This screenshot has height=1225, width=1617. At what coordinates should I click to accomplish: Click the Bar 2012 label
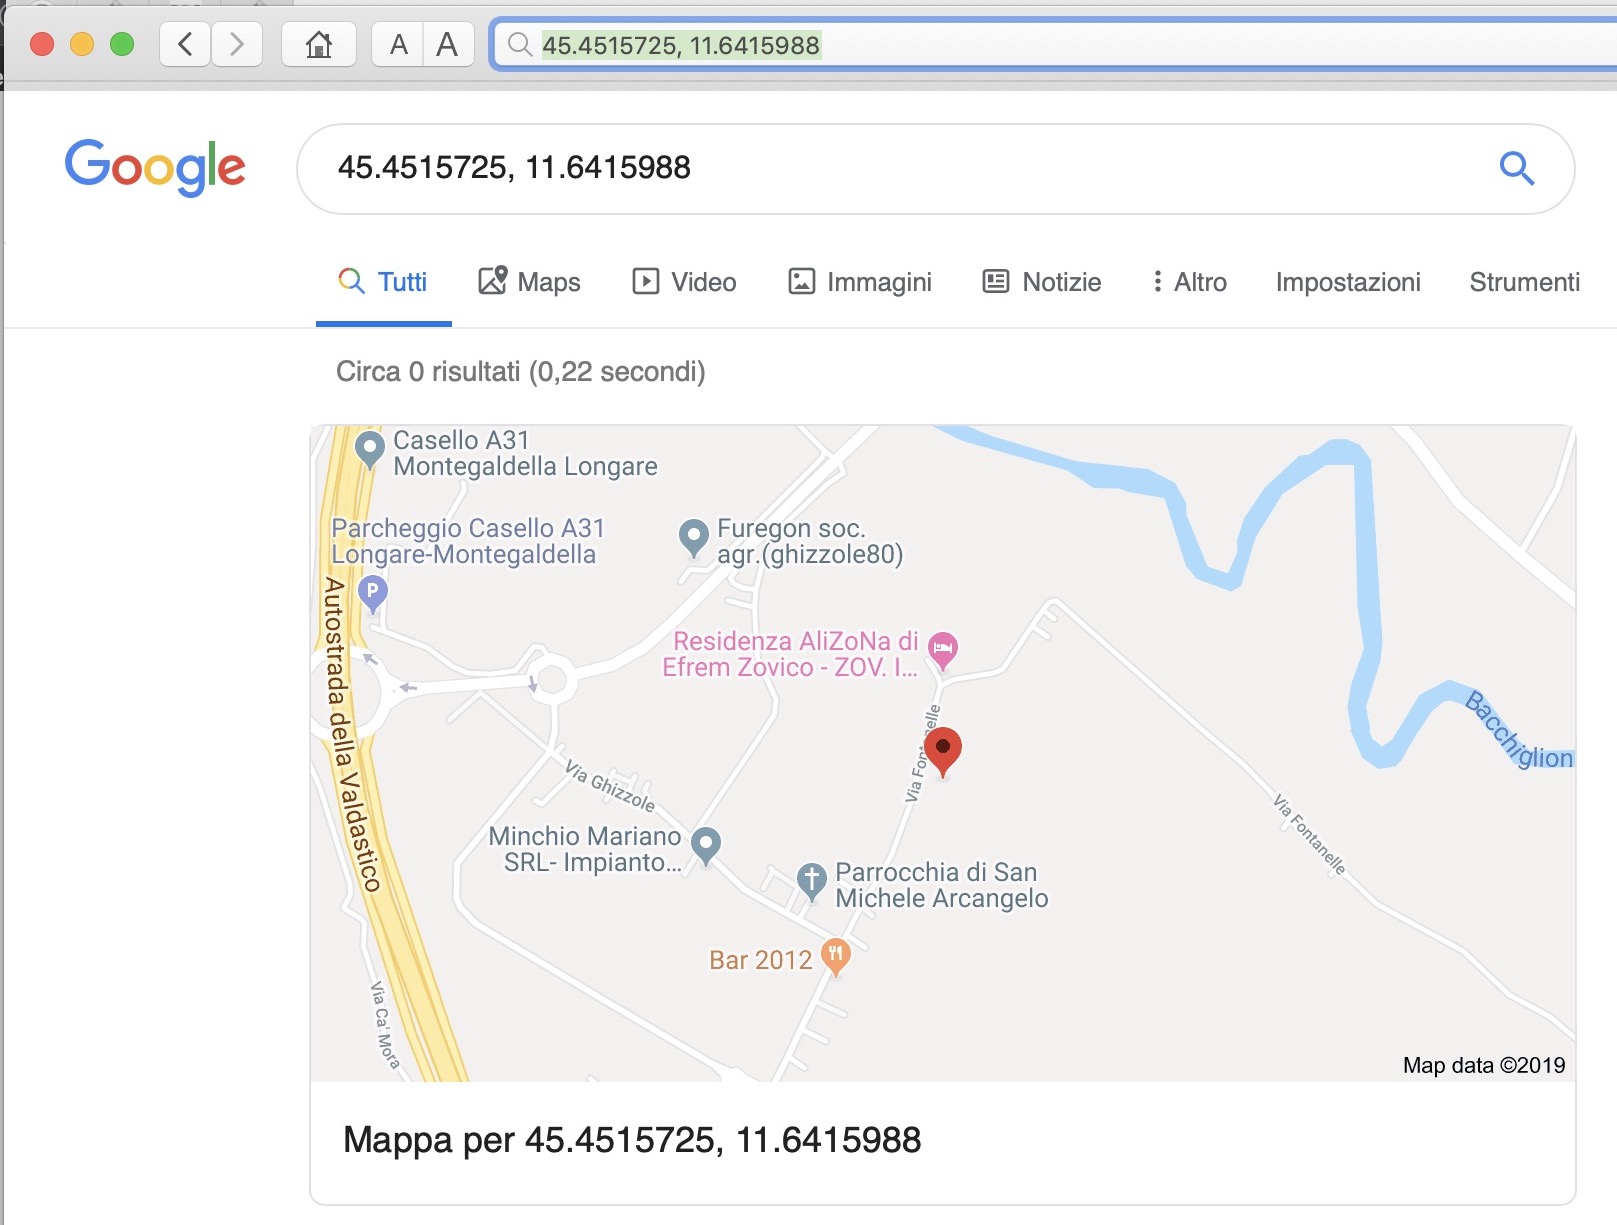[761, 960]
